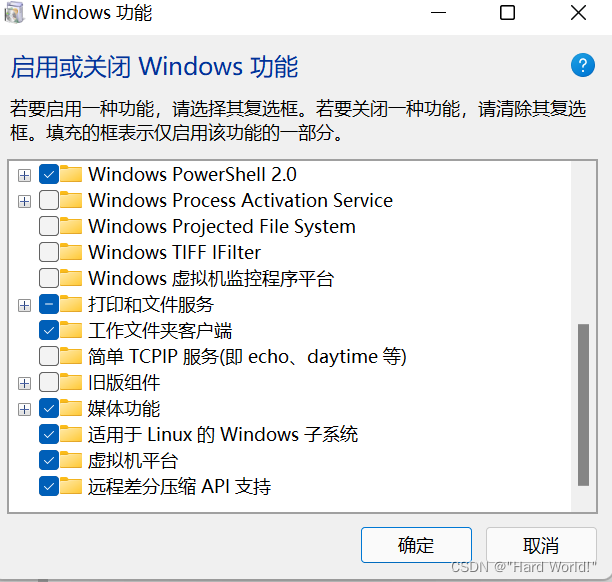Click folder icon next to 虚拟机平台
The width and height of the screenshot is (612, 582).
tap(71, 460)
